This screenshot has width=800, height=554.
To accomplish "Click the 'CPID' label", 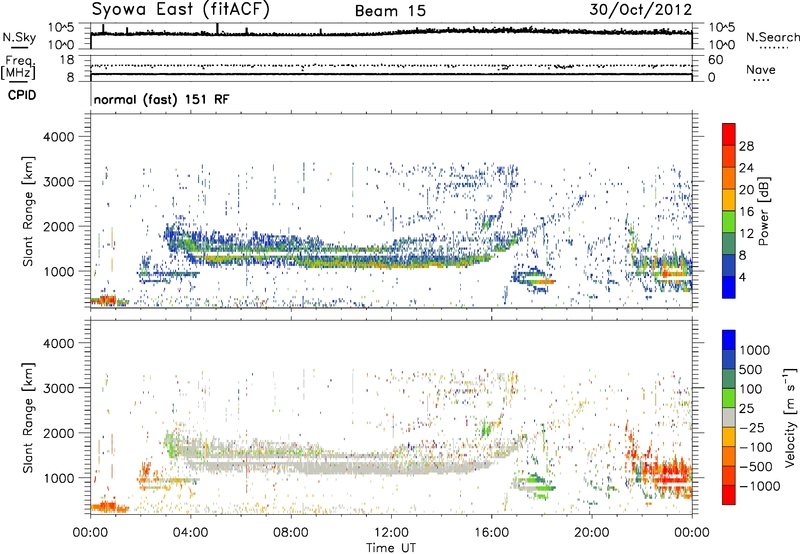I will (22, 95).
